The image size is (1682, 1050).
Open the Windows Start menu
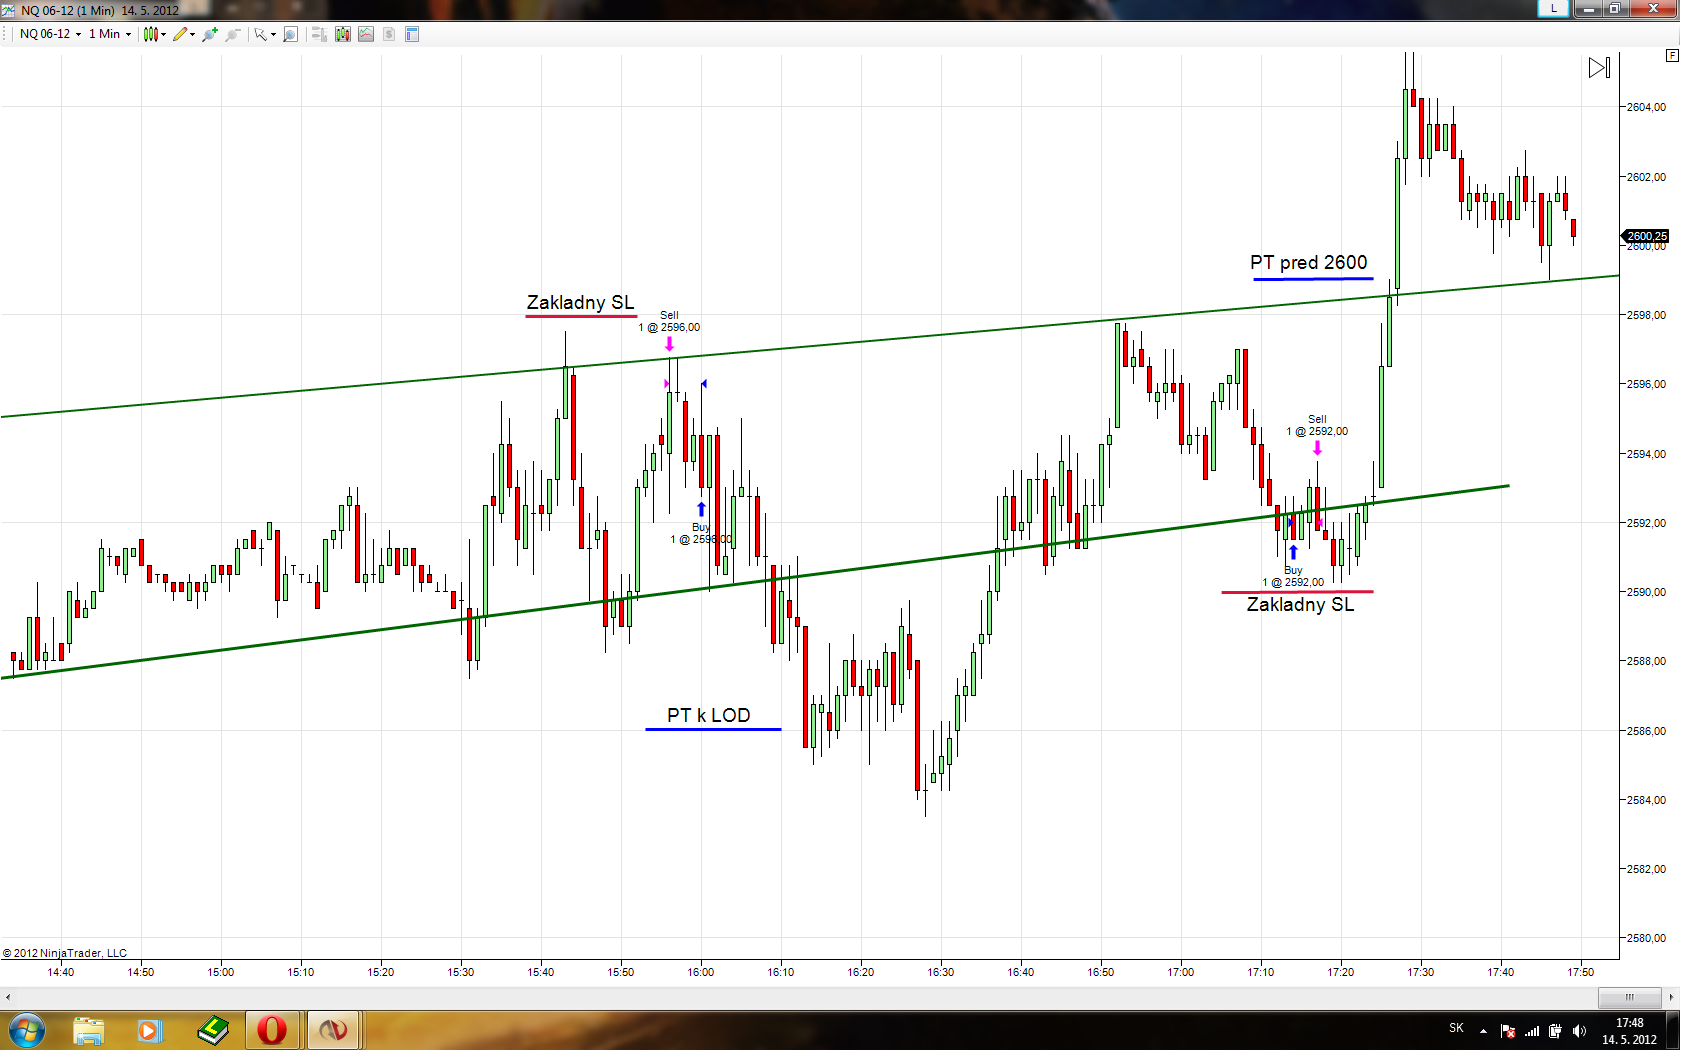pos(27,1030)
